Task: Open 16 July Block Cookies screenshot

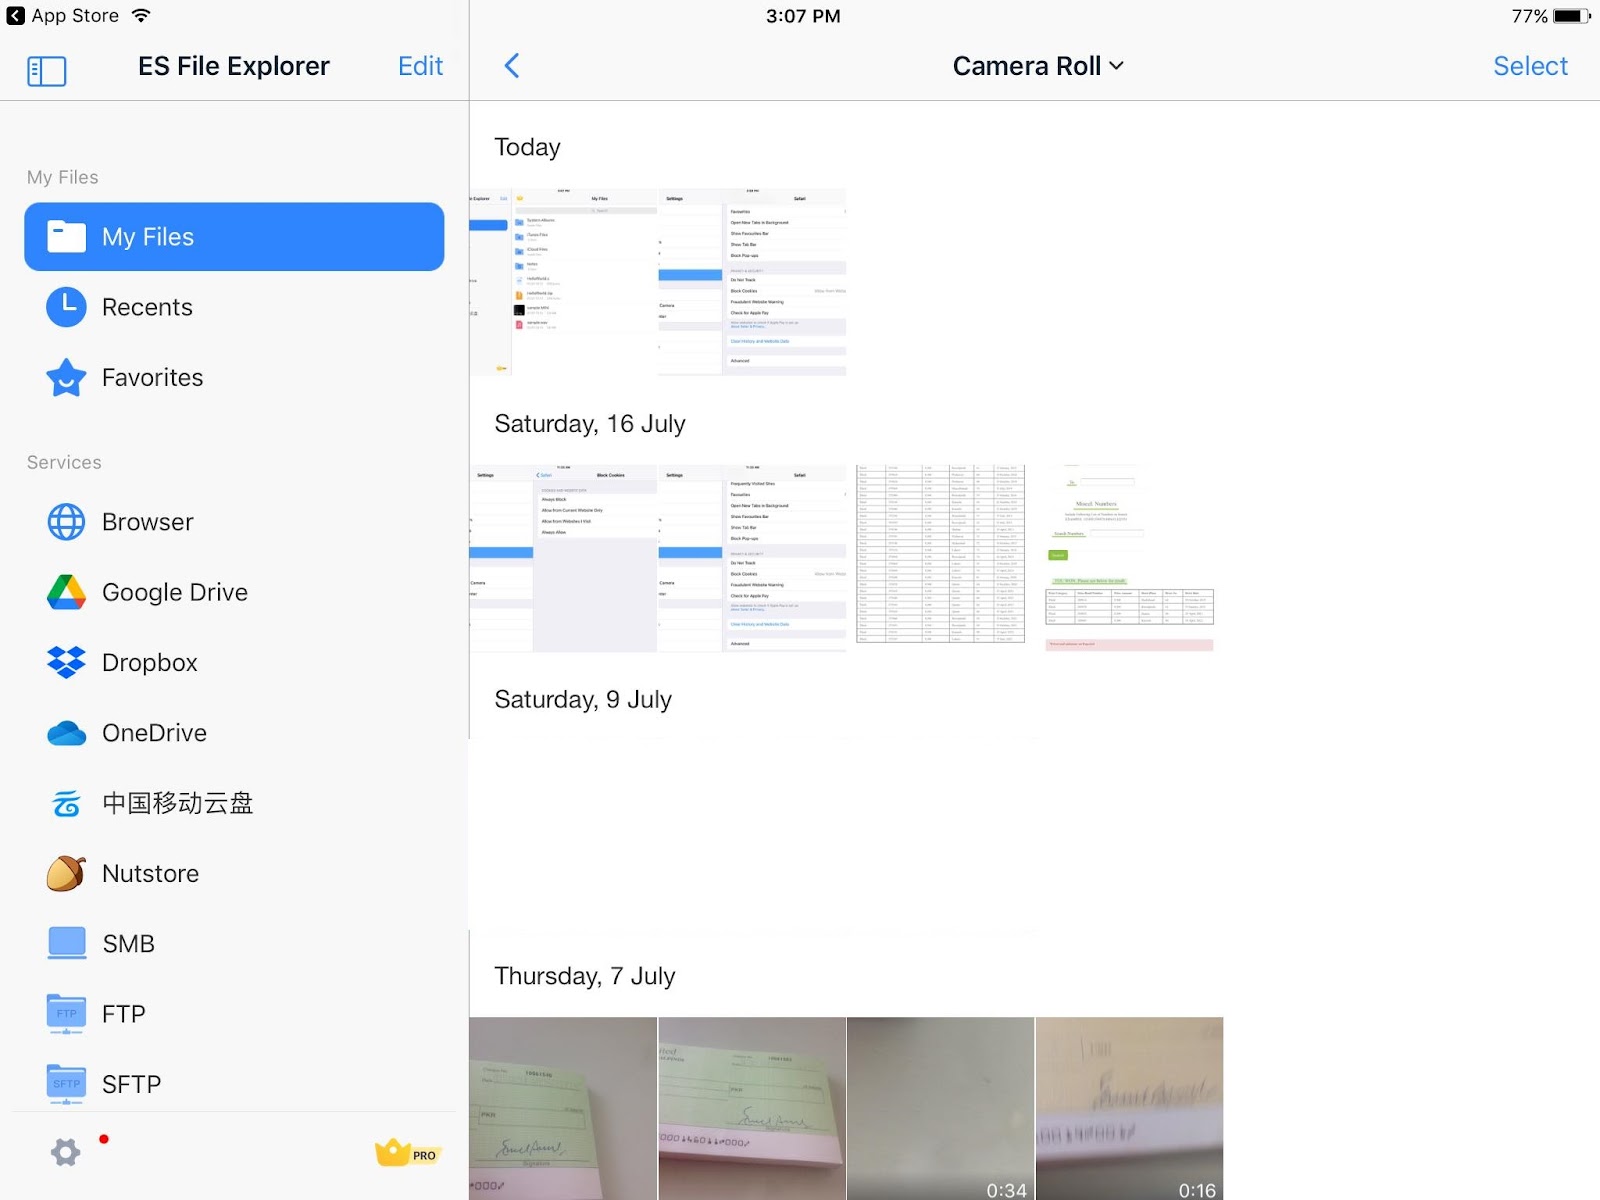Action: (563, 558)
